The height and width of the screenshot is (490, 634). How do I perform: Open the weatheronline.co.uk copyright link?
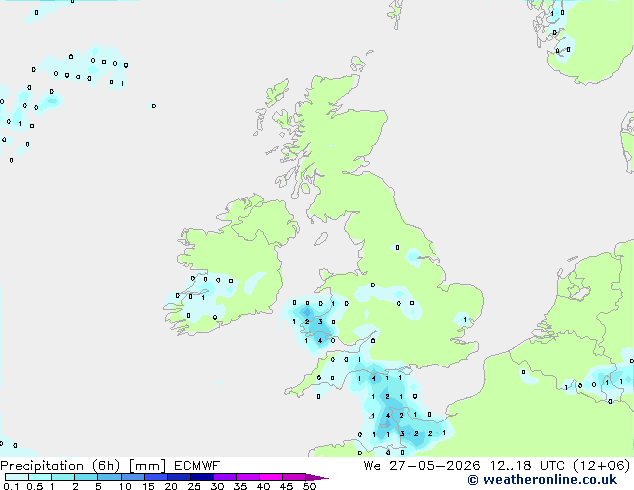[542, 480]
